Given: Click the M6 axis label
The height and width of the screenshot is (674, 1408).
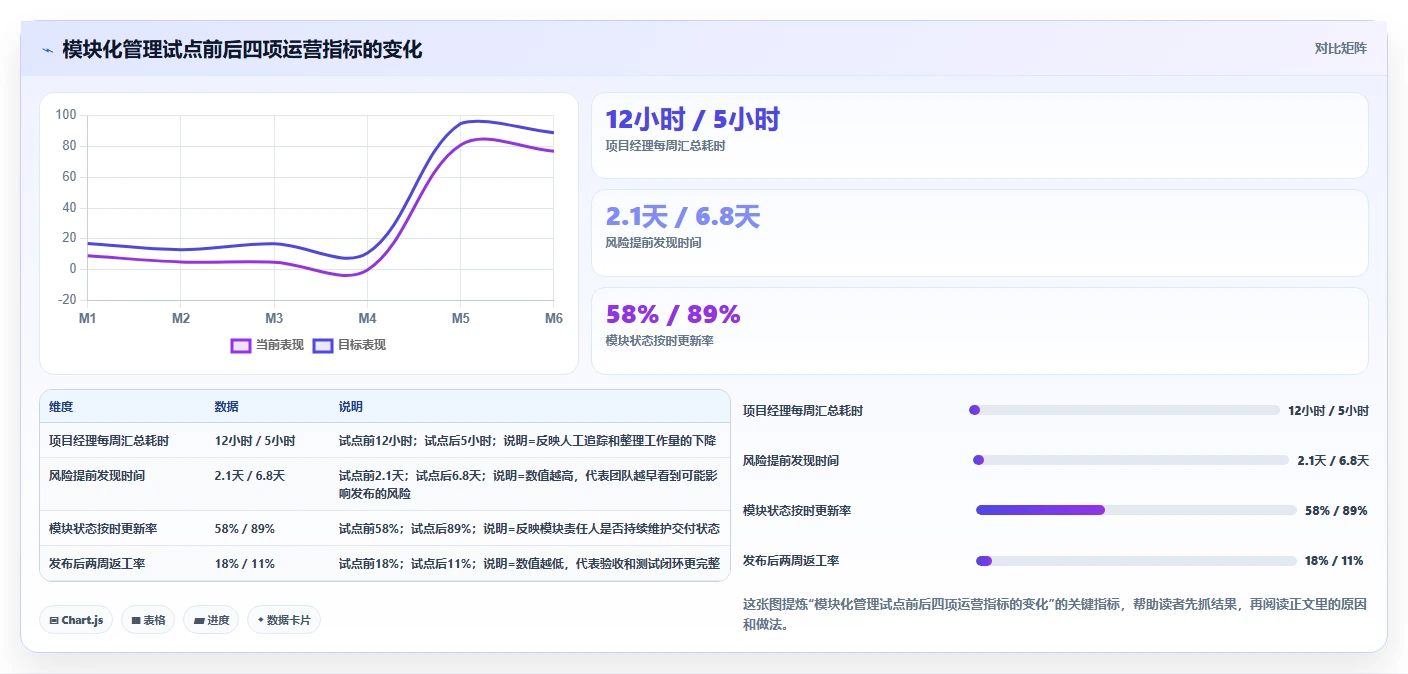Looking at the screenshot, I should (x=554, y=319).
